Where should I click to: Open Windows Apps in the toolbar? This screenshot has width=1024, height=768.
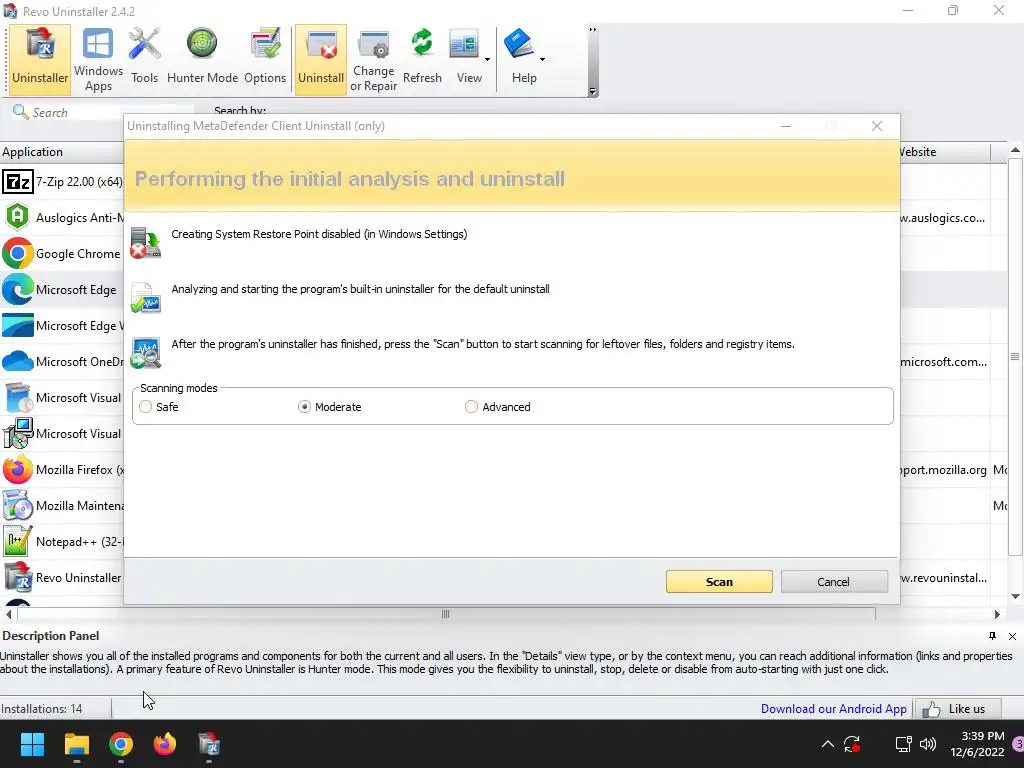pyautogui.click(x=98, y=59)
